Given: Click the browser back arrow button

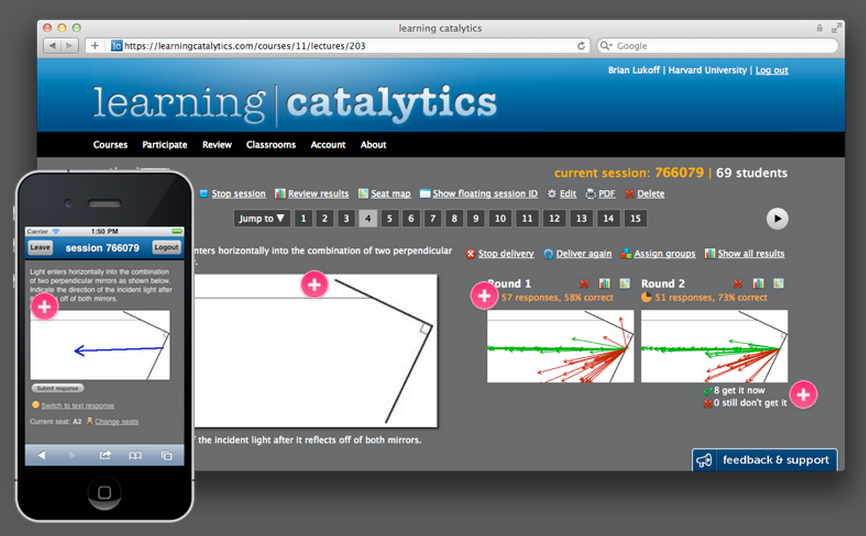Looking at the screenshot, I should click(x=52, y=46).
